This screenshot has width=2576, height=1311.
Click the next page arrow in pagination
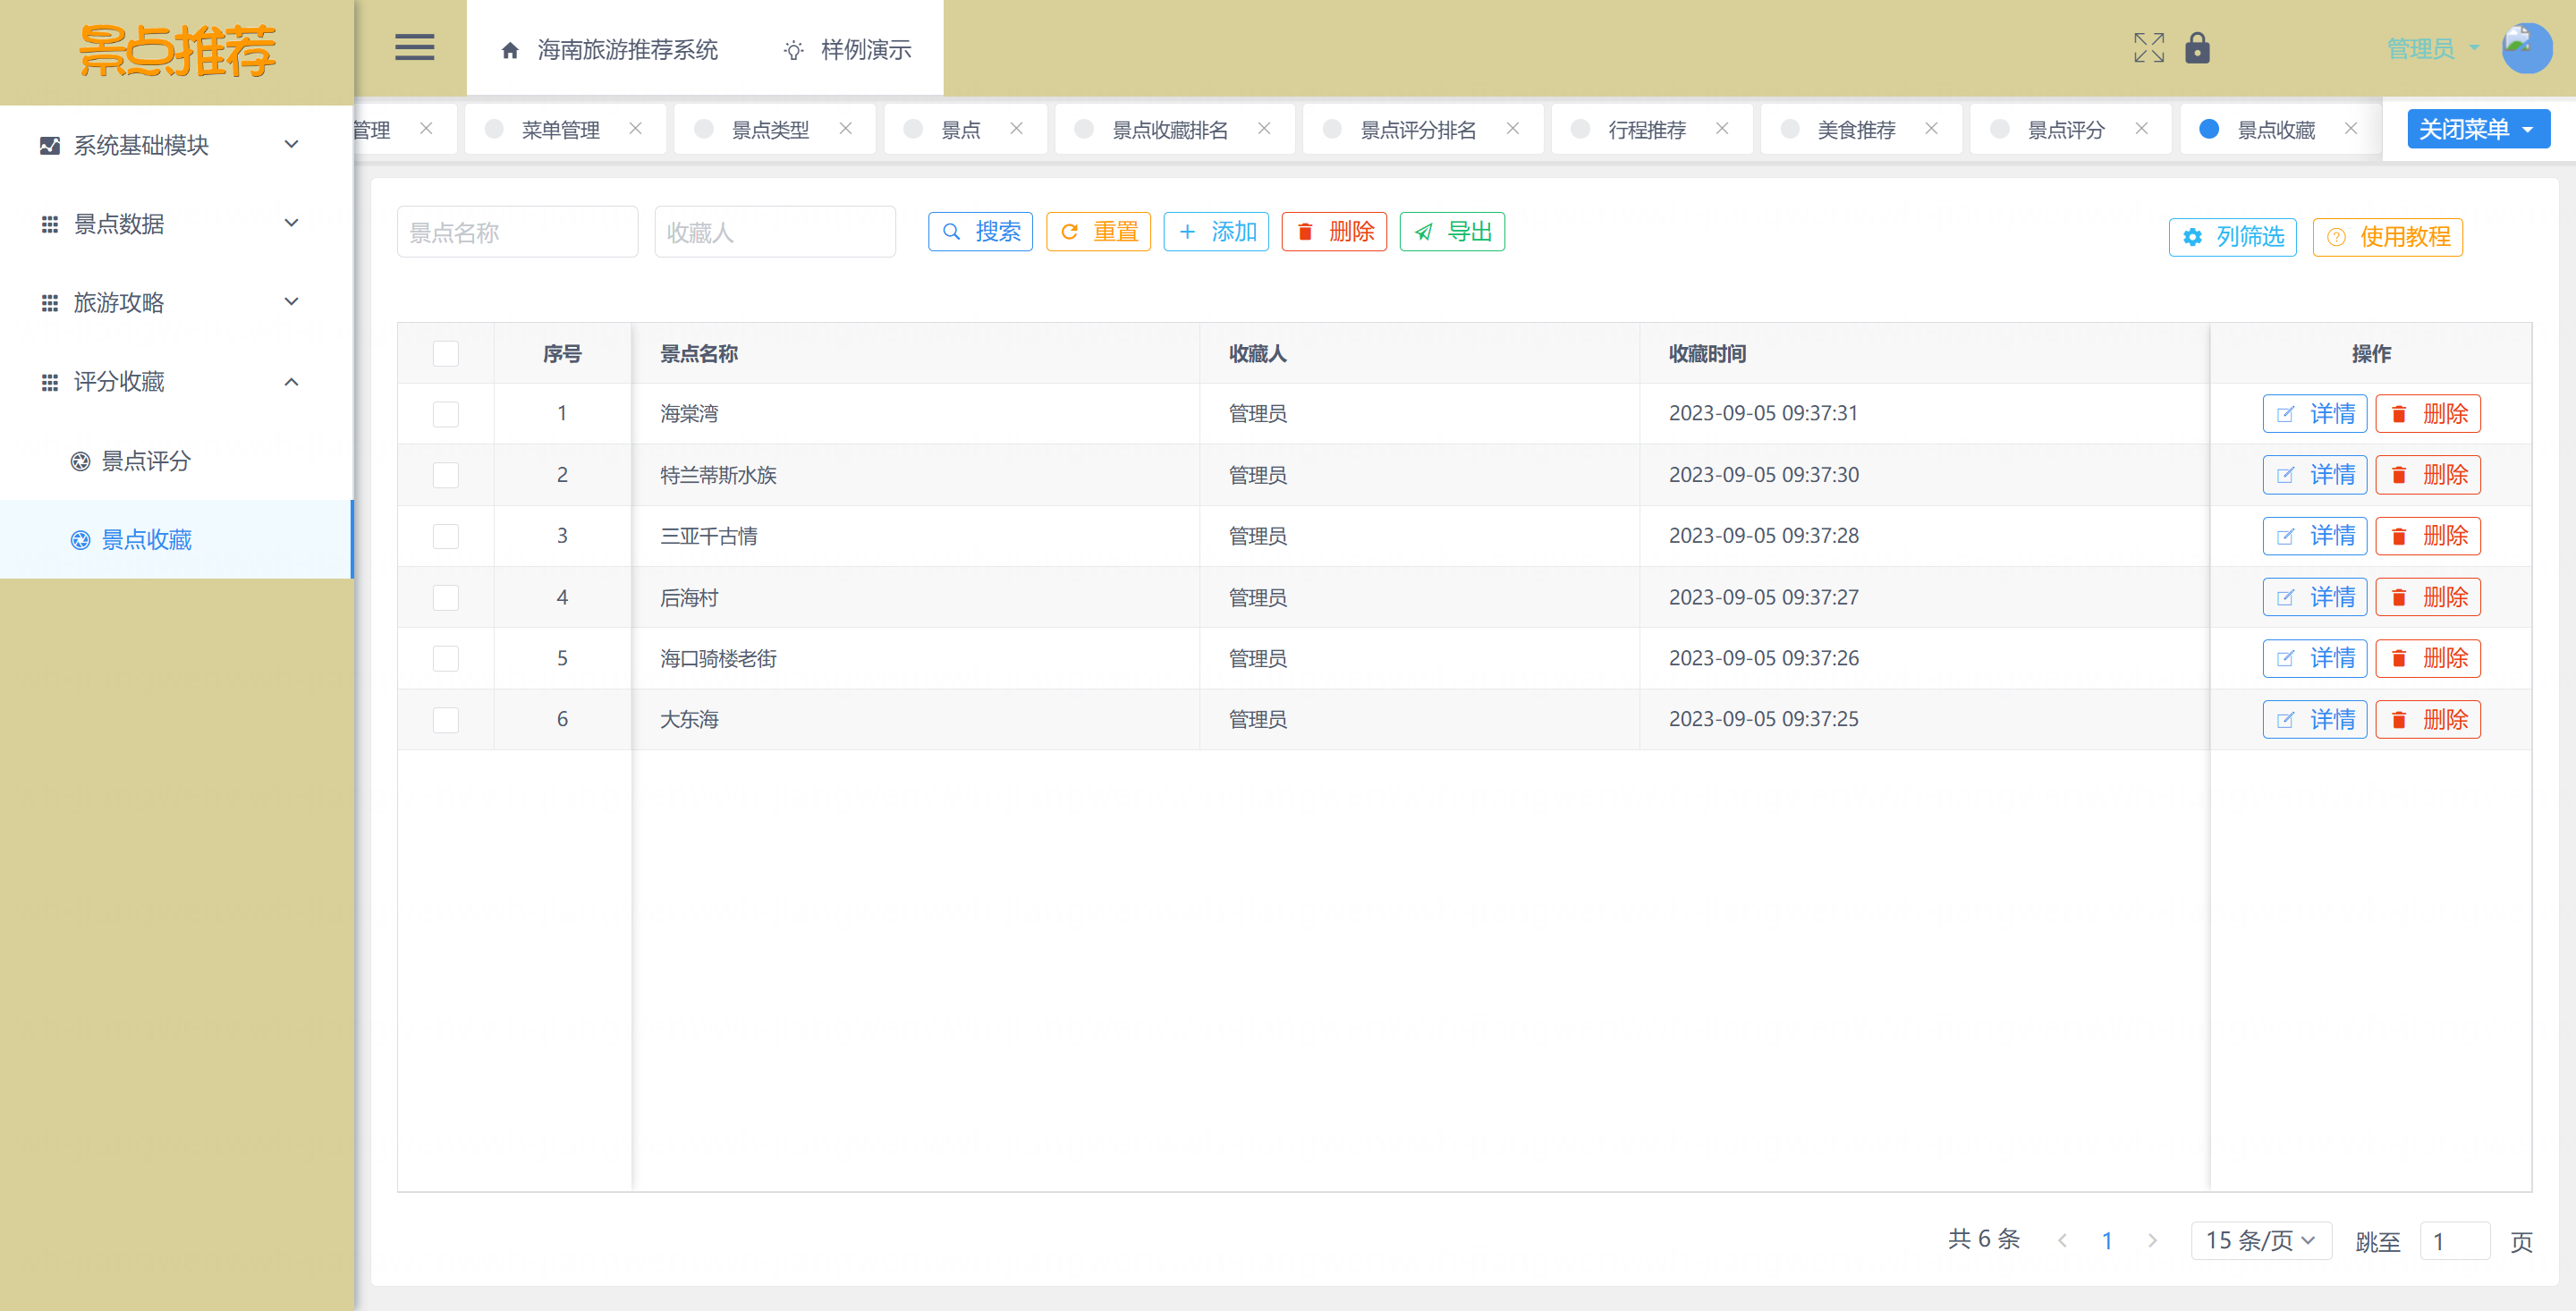tap(2152, 1240)
